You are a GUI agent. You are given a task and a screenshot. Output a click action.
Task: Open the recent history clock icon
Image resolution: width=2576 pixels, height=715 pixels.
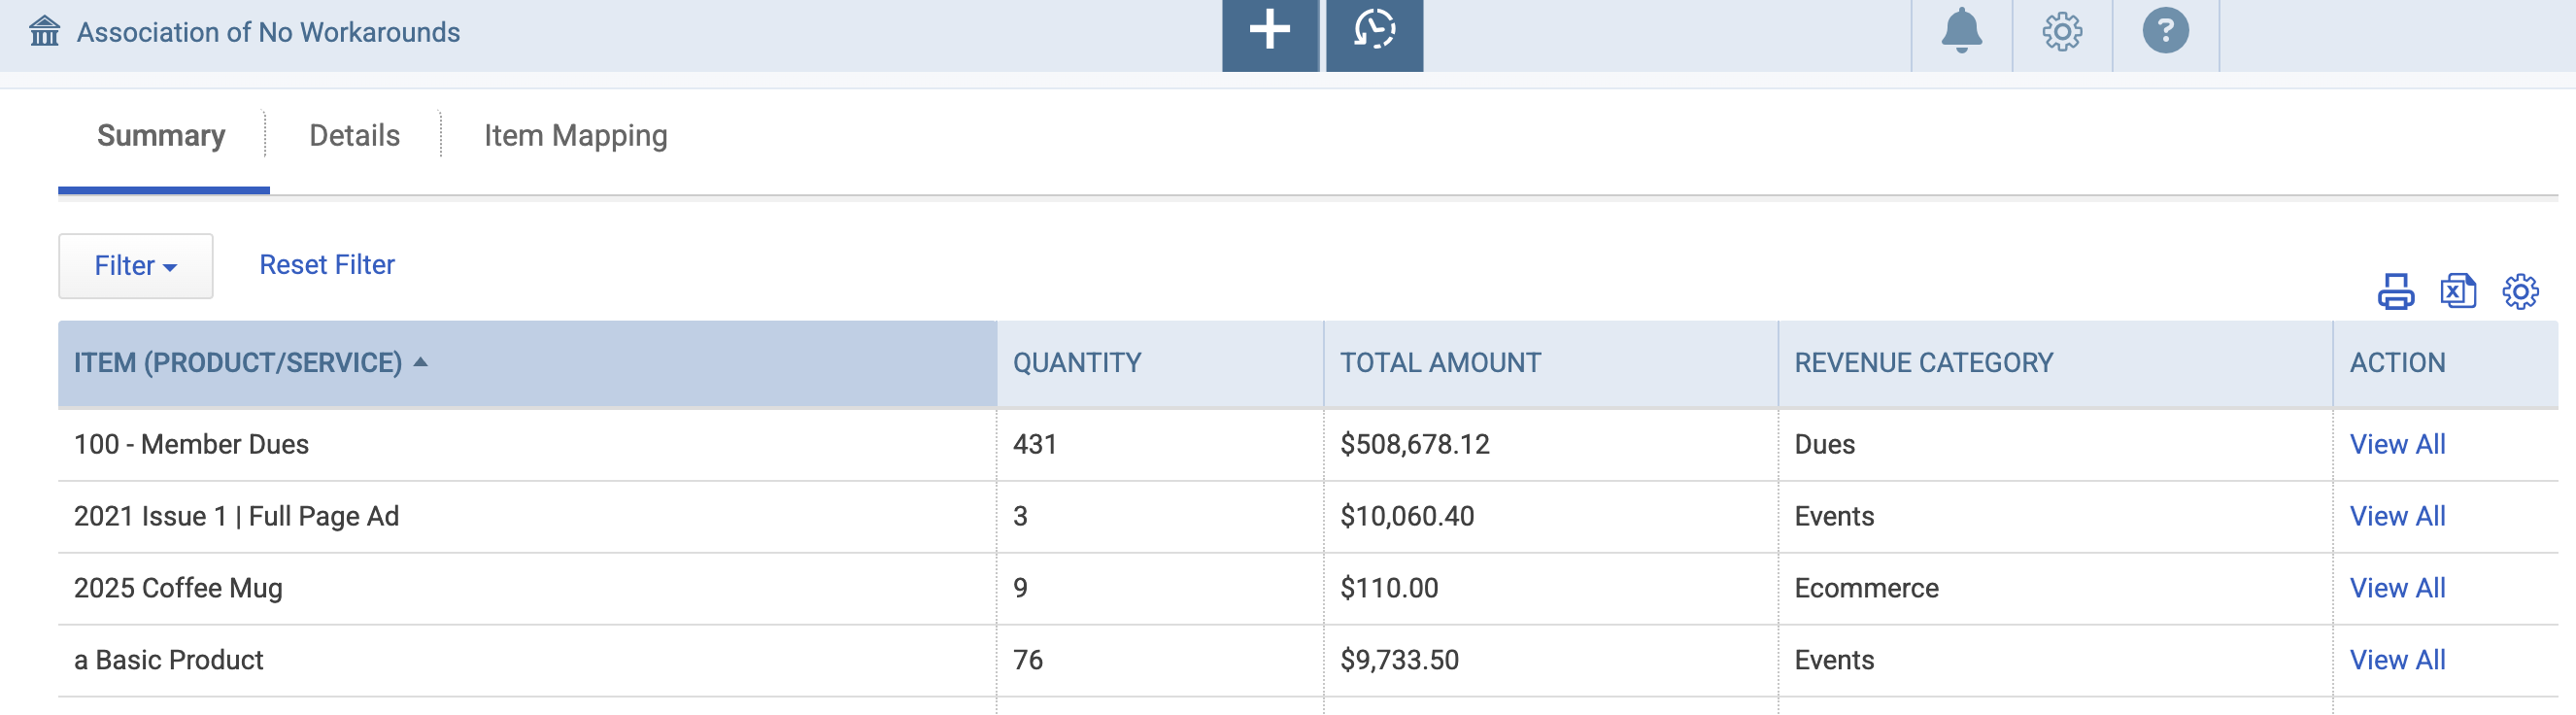[x=1374, y=30]
